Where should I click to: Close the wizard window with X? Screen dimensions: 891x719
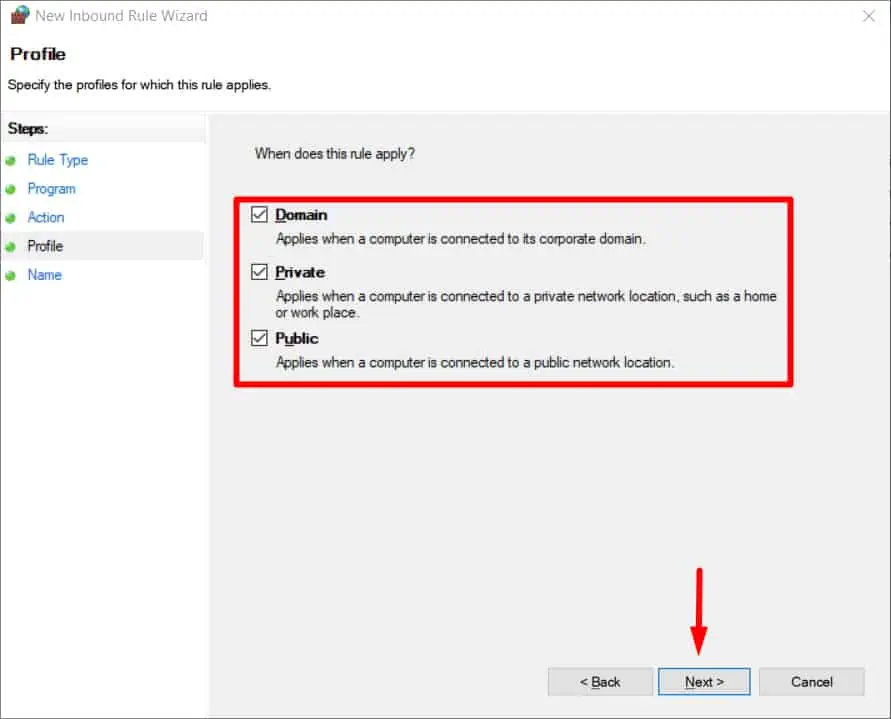click(x=869, y=16)
